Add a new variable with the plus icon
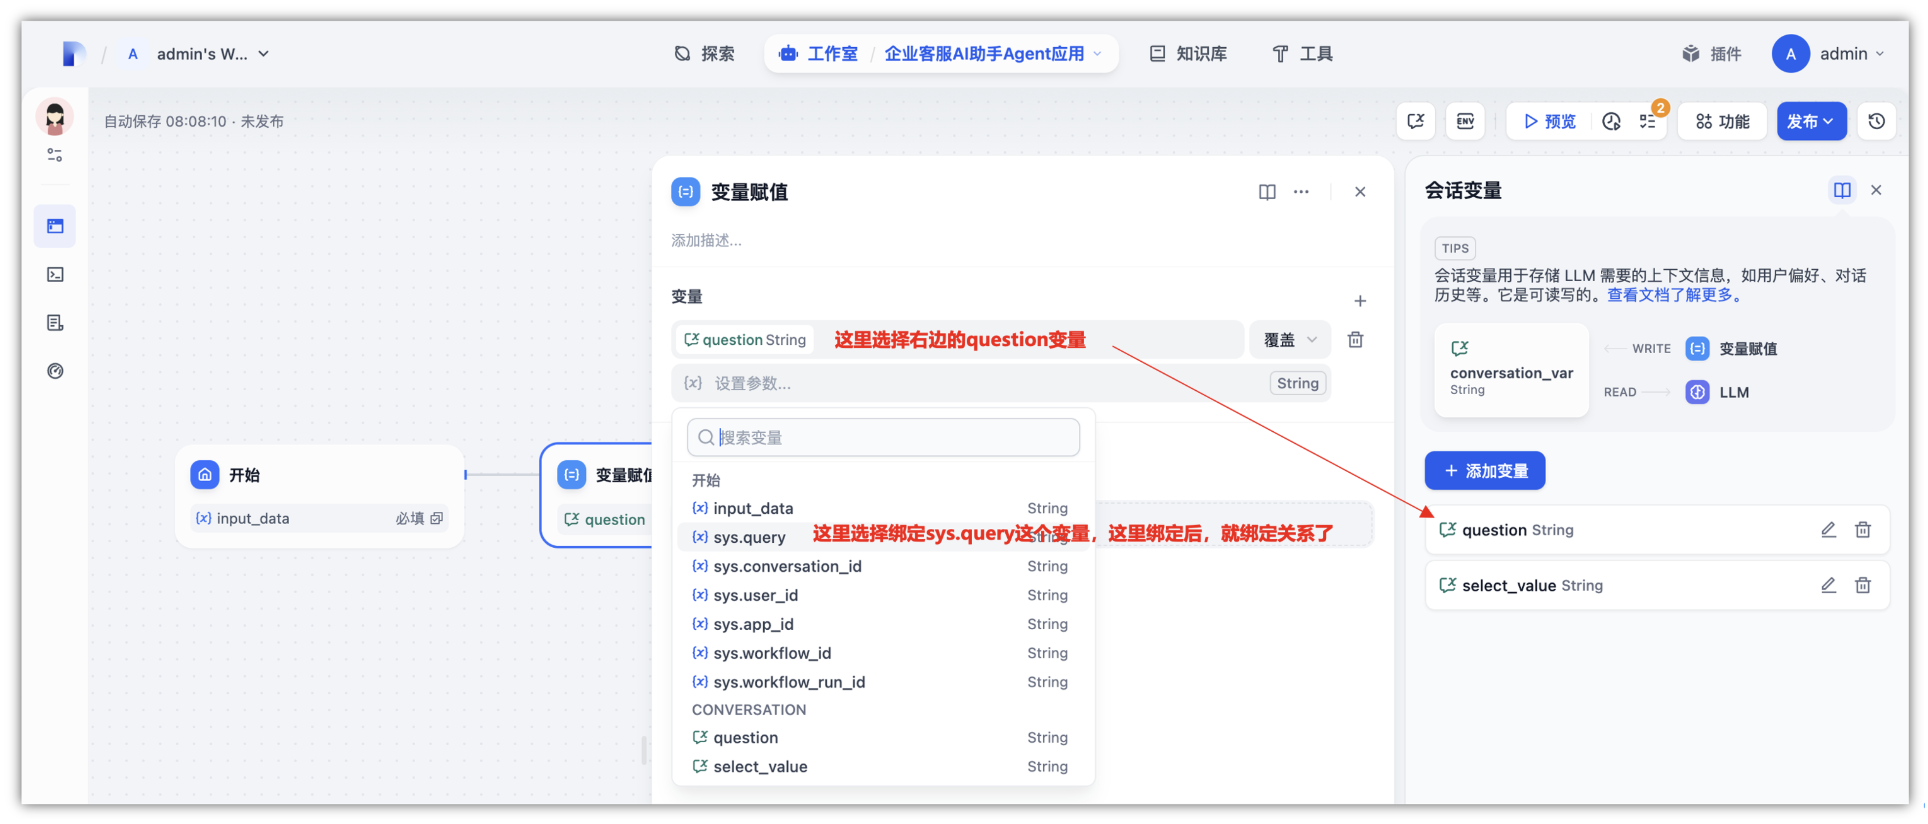 click(x=1360, y=301)
